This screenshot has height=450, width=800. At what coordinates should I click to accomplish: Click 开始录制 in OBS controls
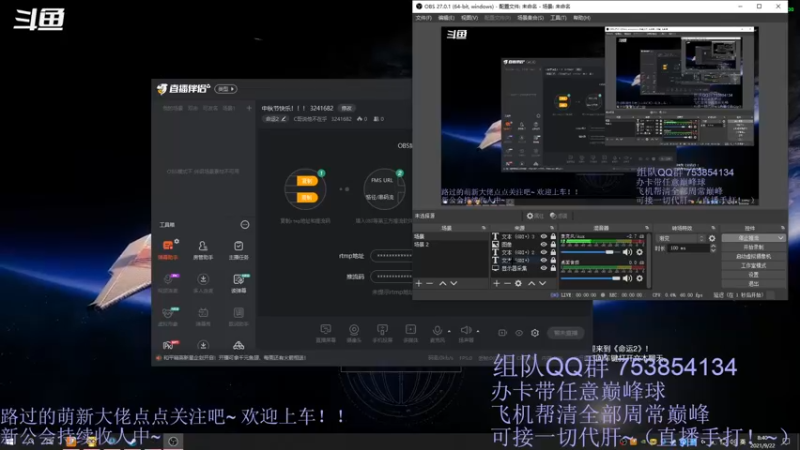click(754, 247)
